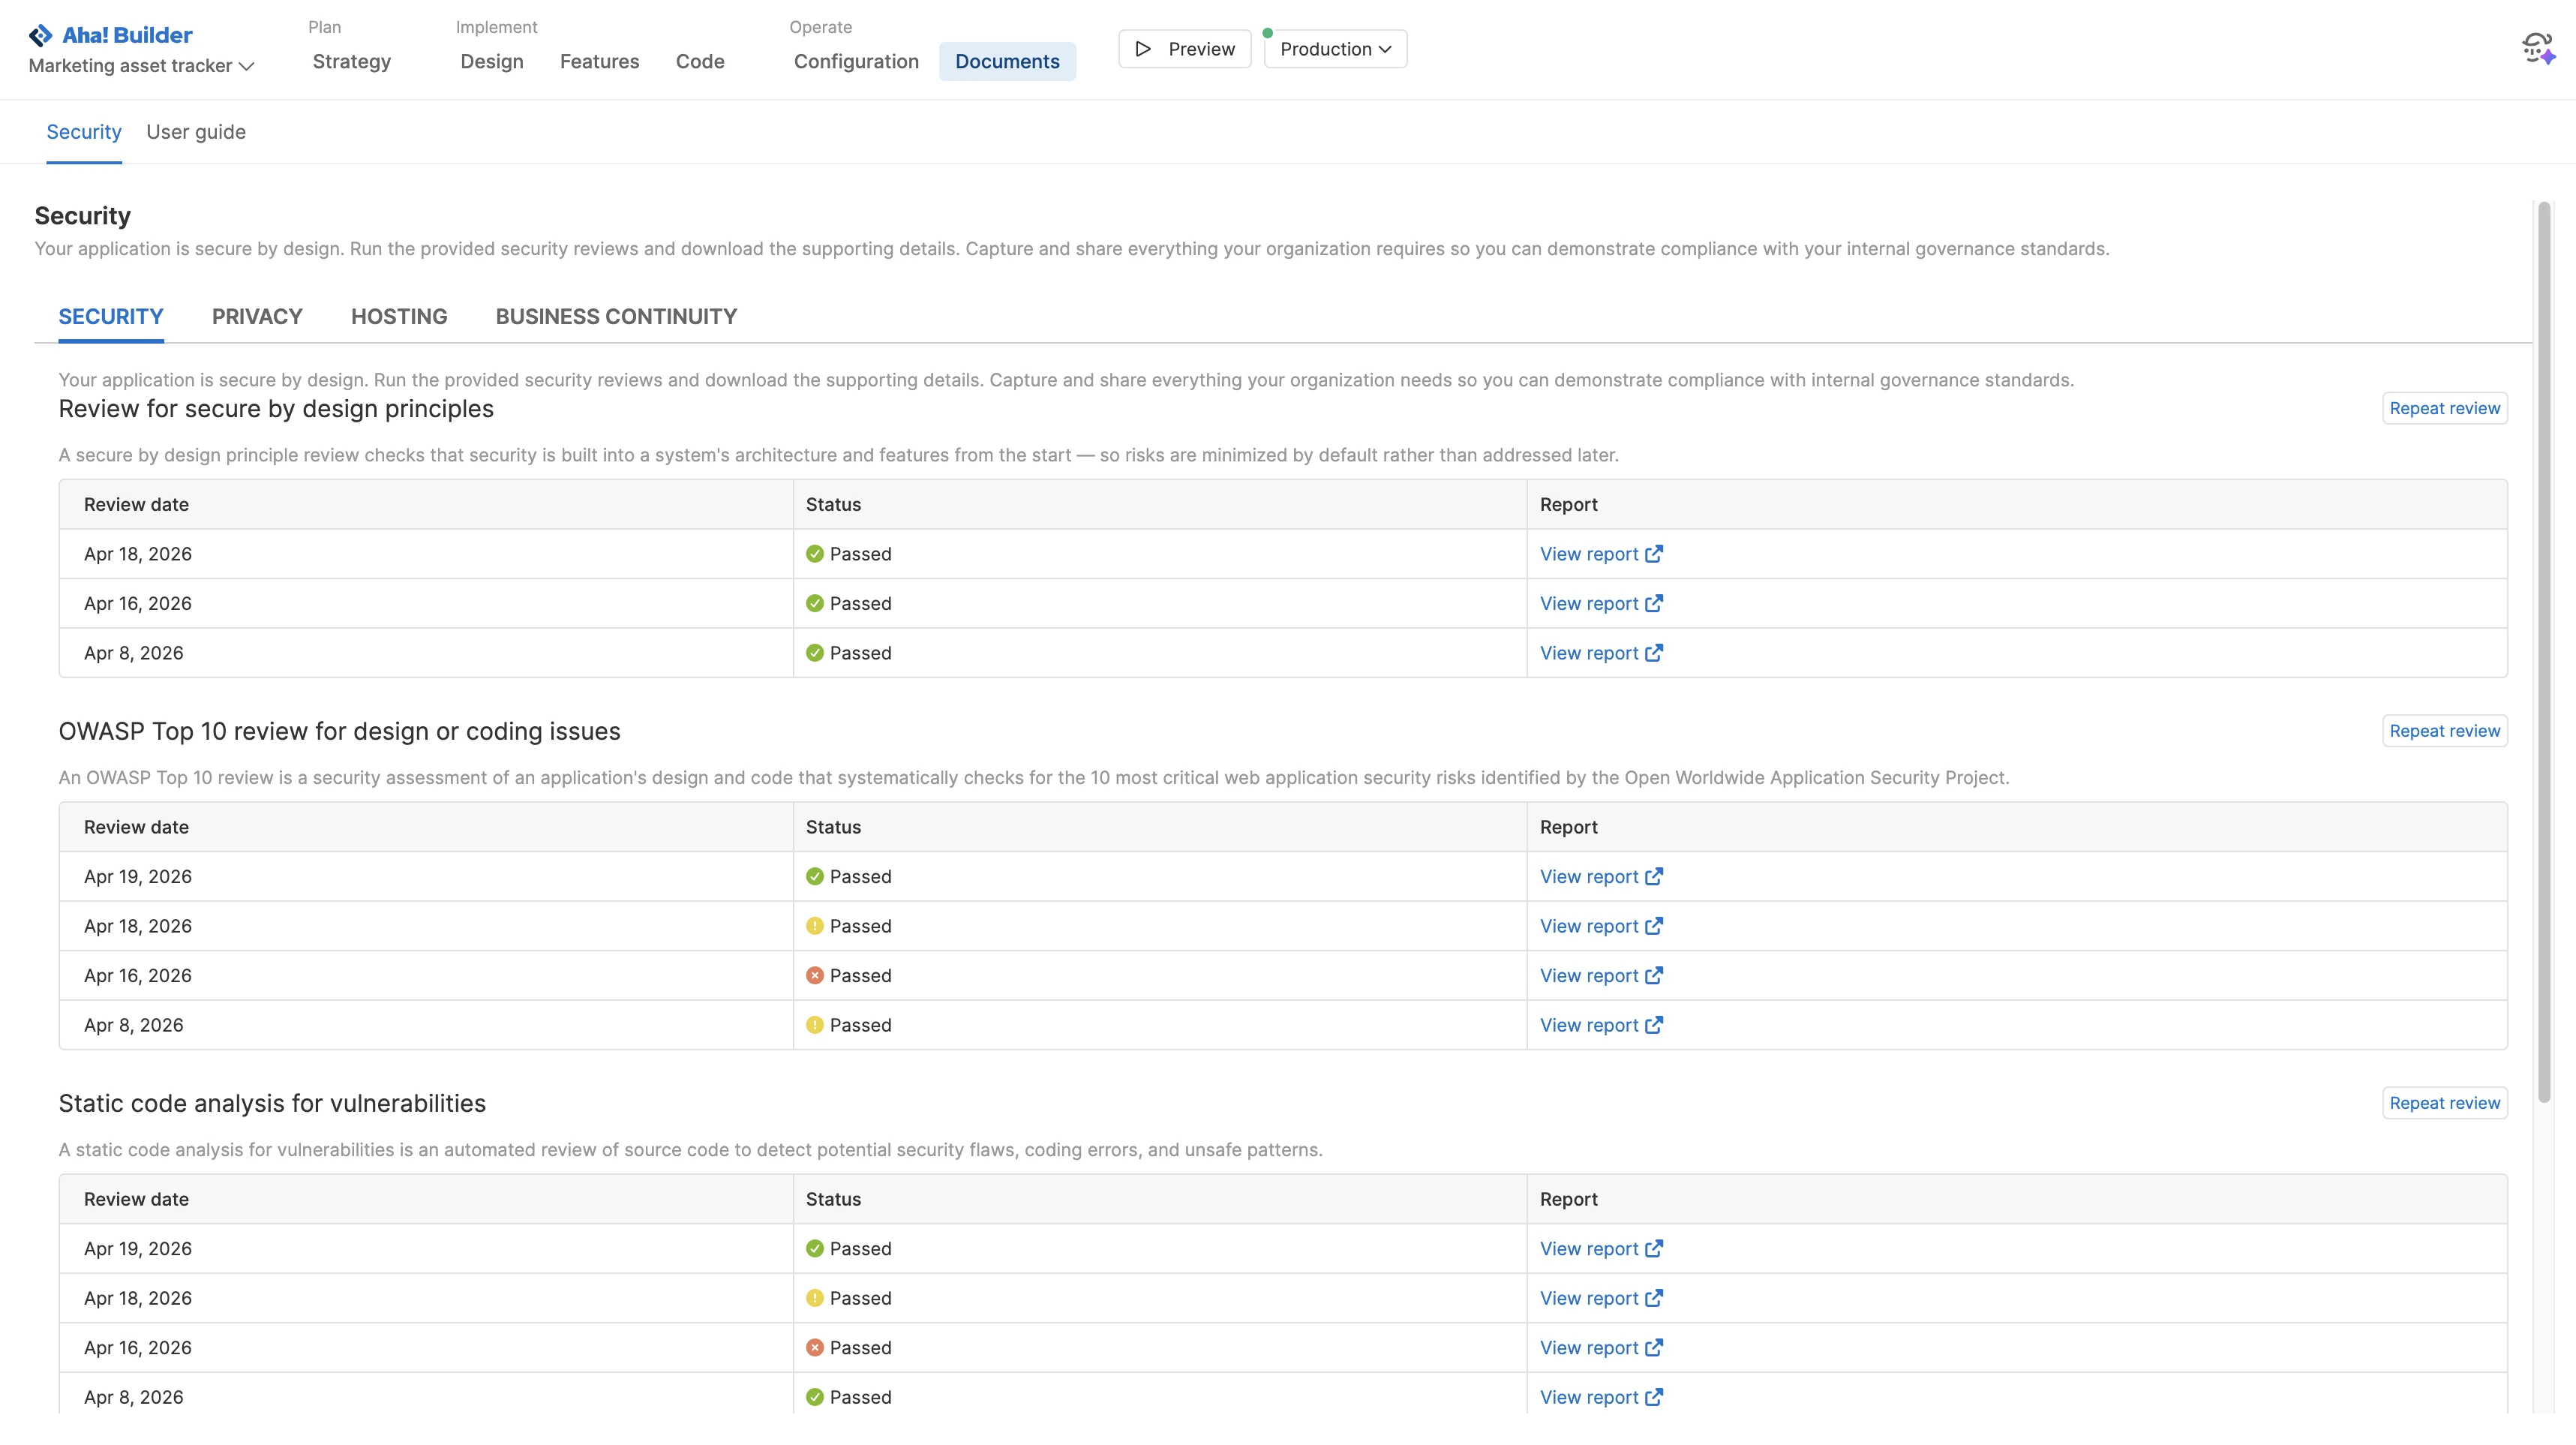
Task: Click green check icon on Apr 8, 2026 static analysis row
Action: click(815, 1397)
